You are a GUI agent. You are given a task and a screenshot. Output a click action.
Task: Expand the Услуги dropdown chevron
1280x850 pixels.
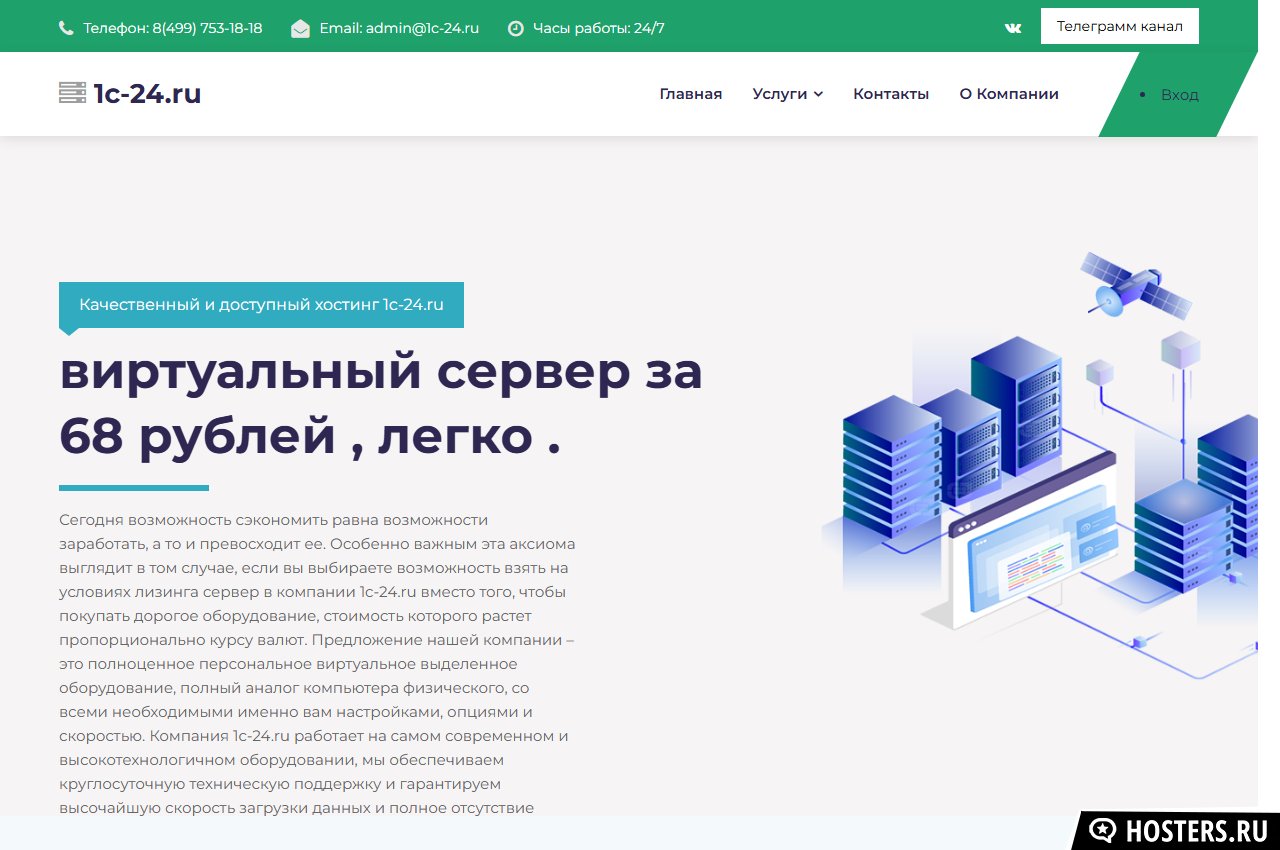click(x=818, y=94)
